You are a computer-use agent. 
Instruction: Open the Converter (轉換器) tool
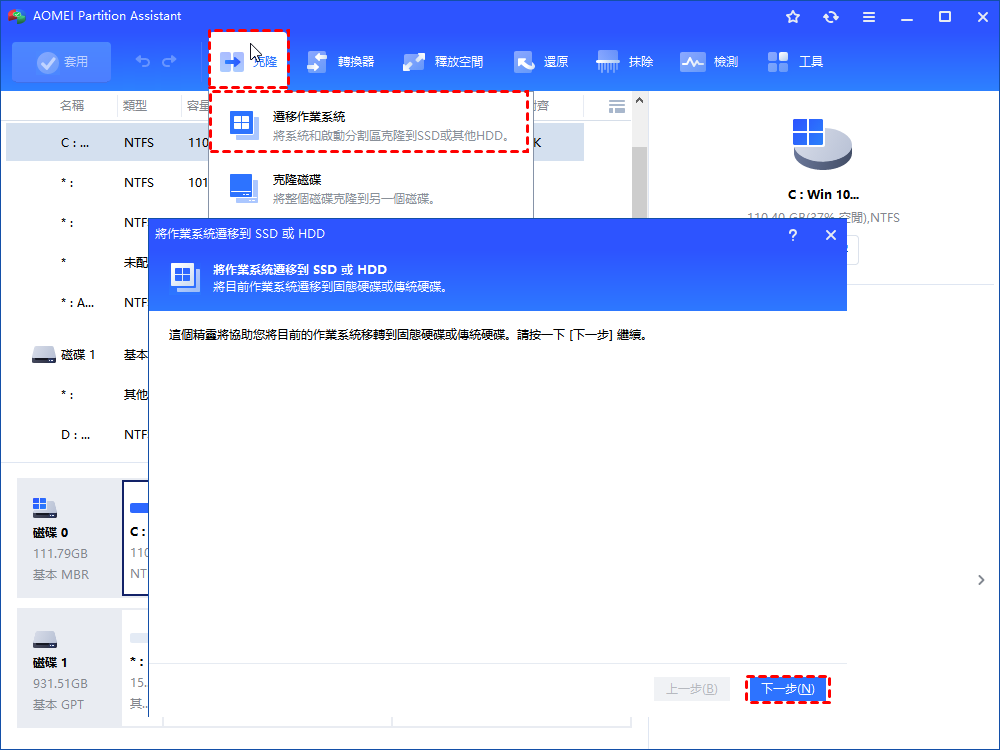(x=341, y=62)
